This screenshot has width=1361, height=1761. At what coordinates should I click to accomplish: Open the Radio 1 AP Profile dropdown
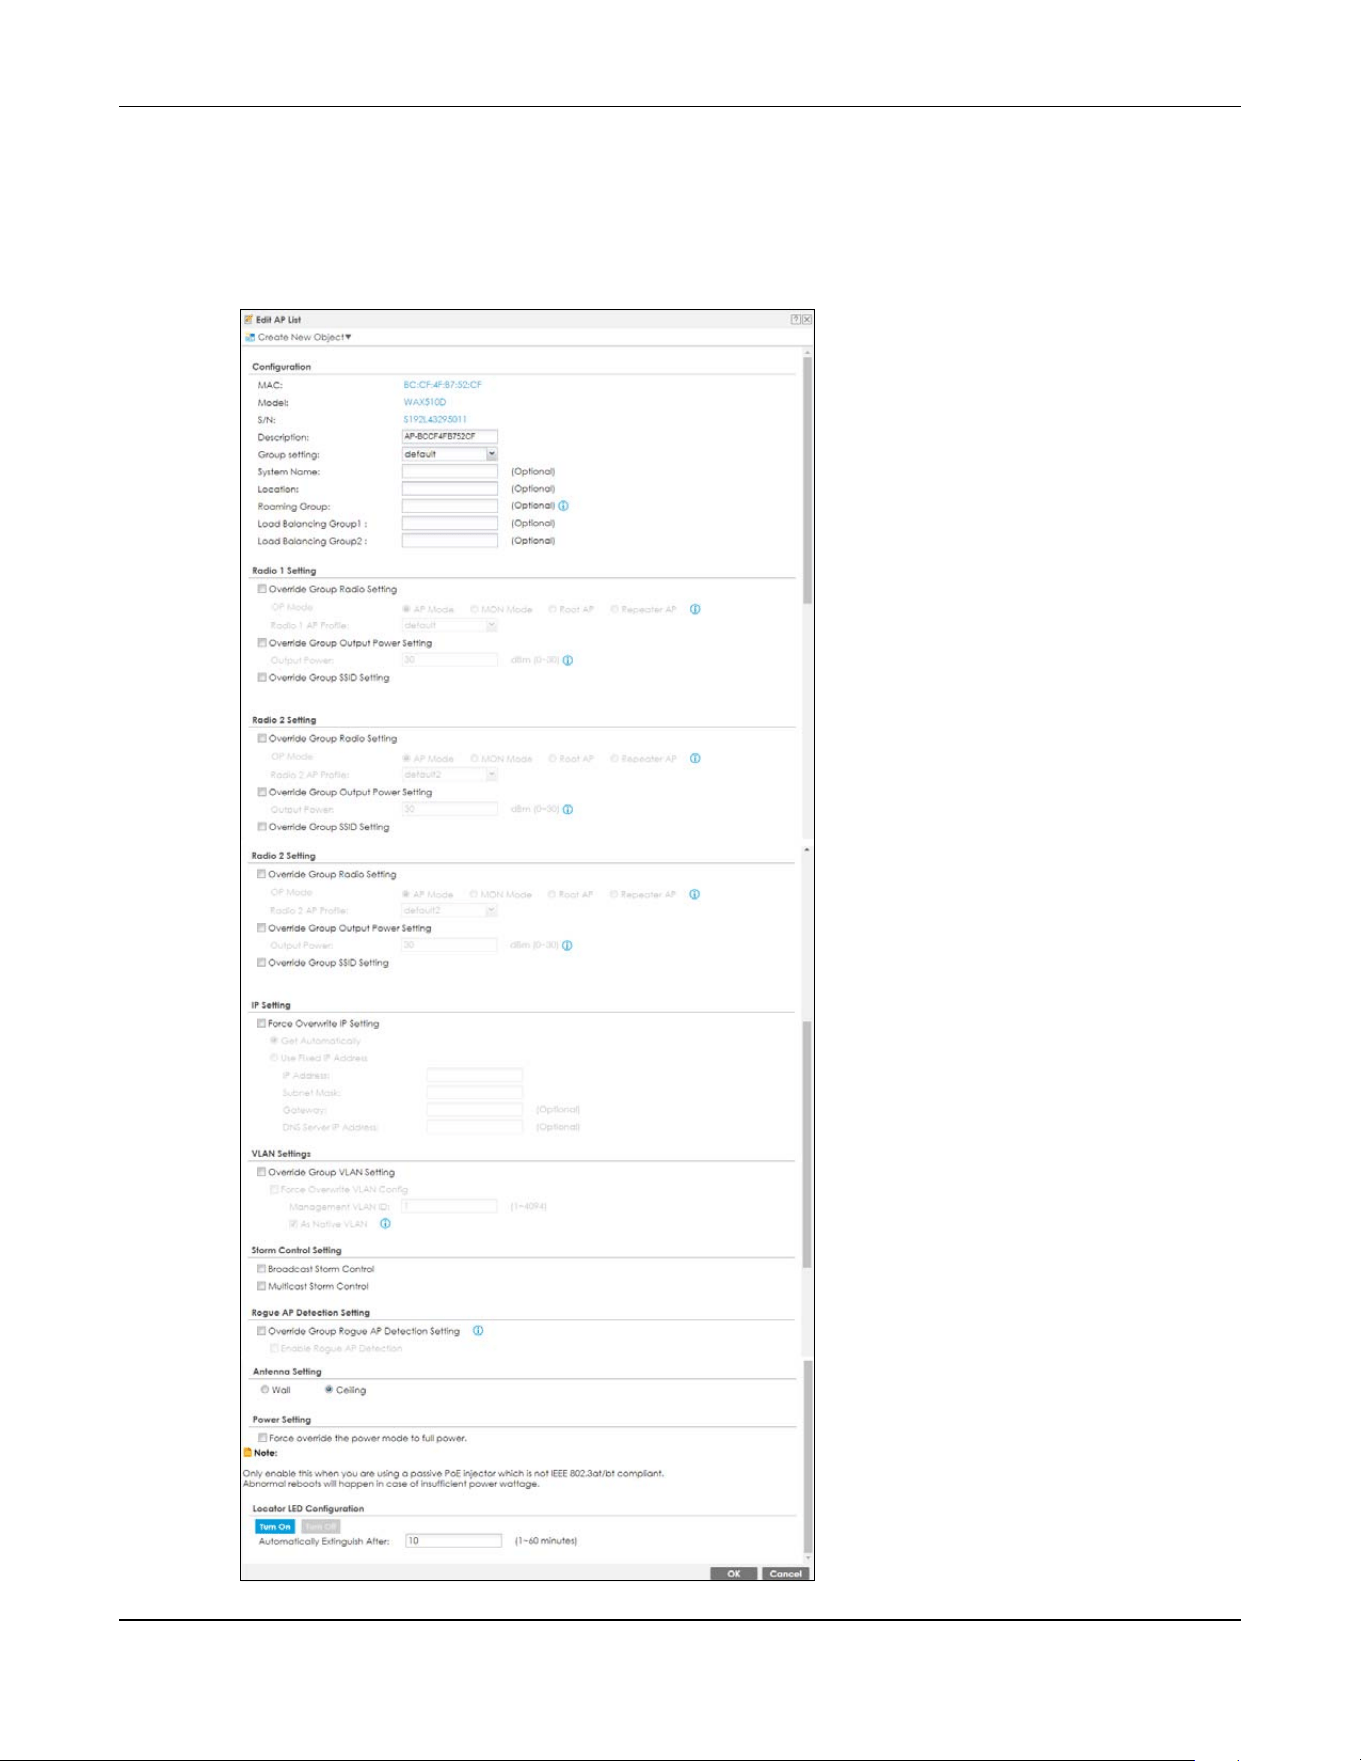click(492, 625)
